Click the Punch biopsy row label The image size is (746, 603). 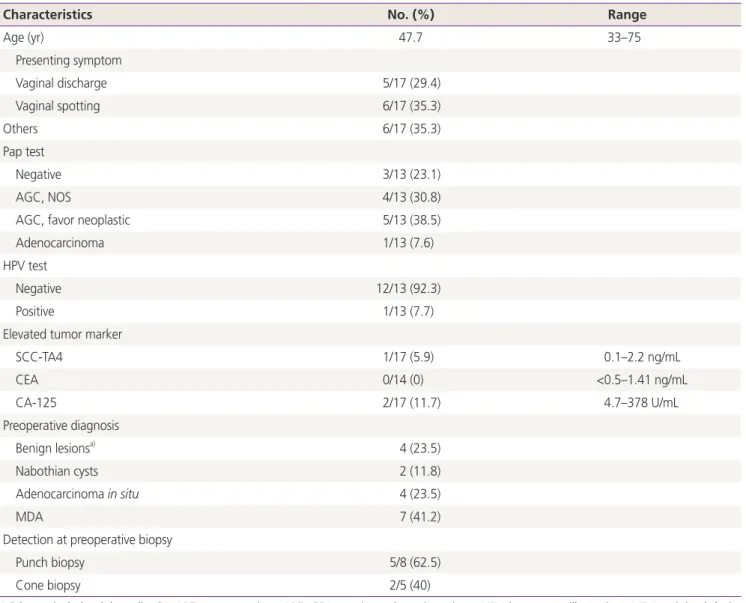coord(50,563)
